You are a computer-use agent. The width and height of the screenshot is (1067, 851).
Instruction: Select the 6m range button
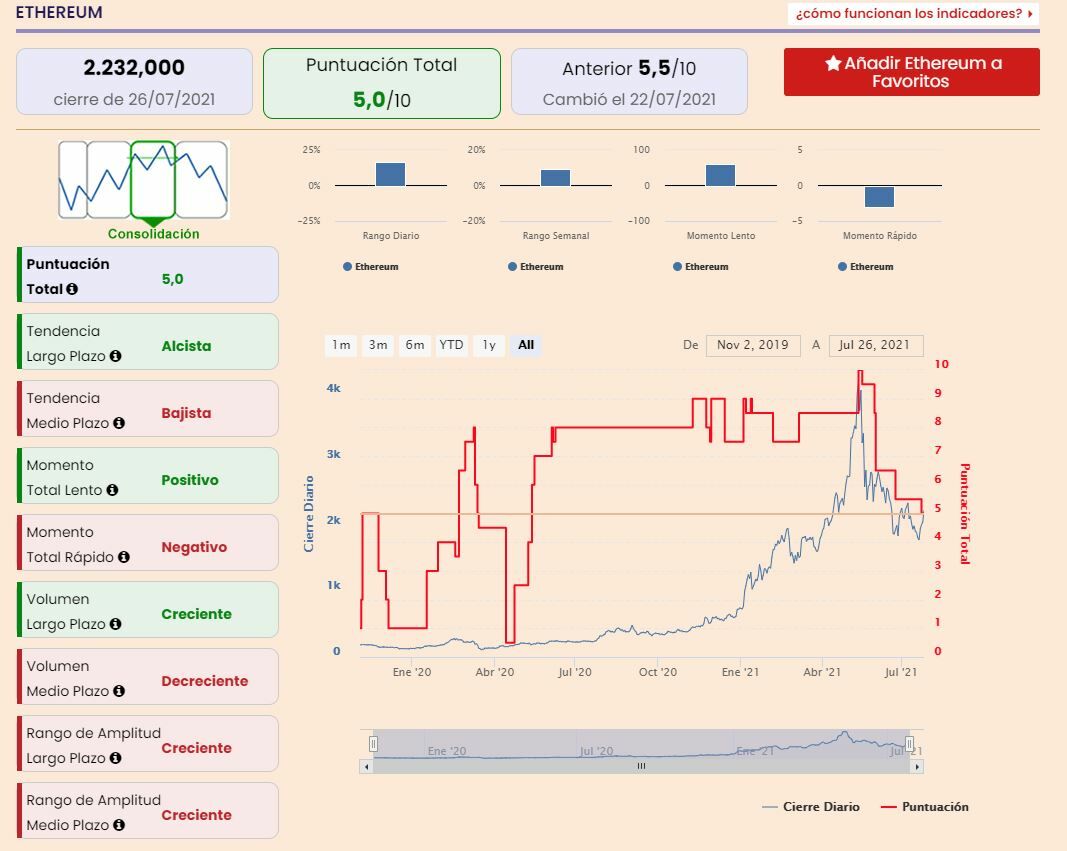414,345
